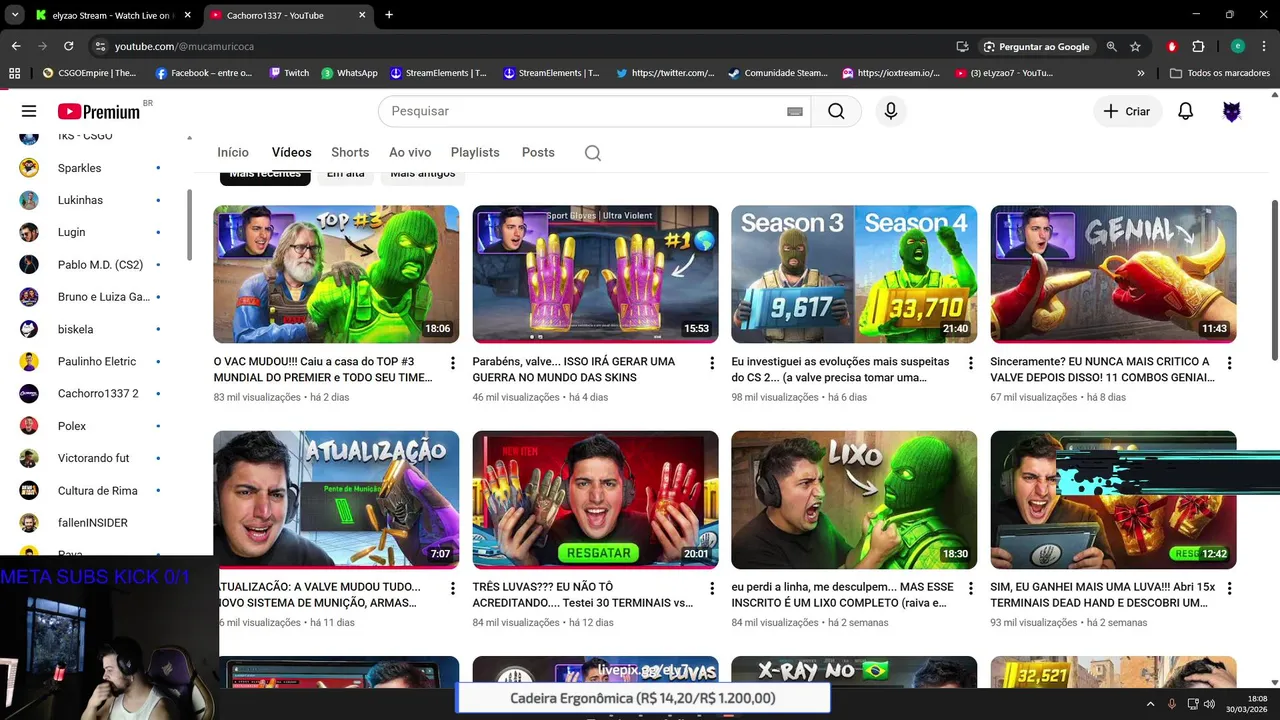Screen dimensions: 1280x720
Task: Reload the page in Chrome
Action: click(68, 46)
